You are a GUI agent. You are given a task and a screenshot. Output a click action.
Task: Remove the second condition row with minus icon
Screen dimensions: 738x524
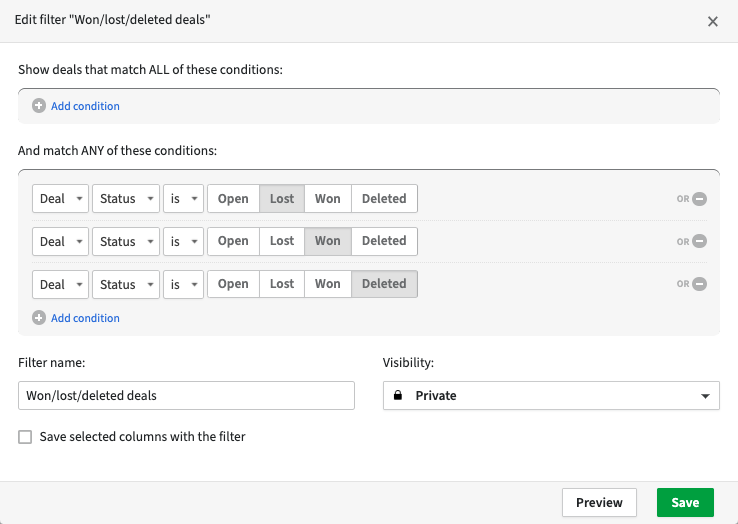tap(700, 241)
